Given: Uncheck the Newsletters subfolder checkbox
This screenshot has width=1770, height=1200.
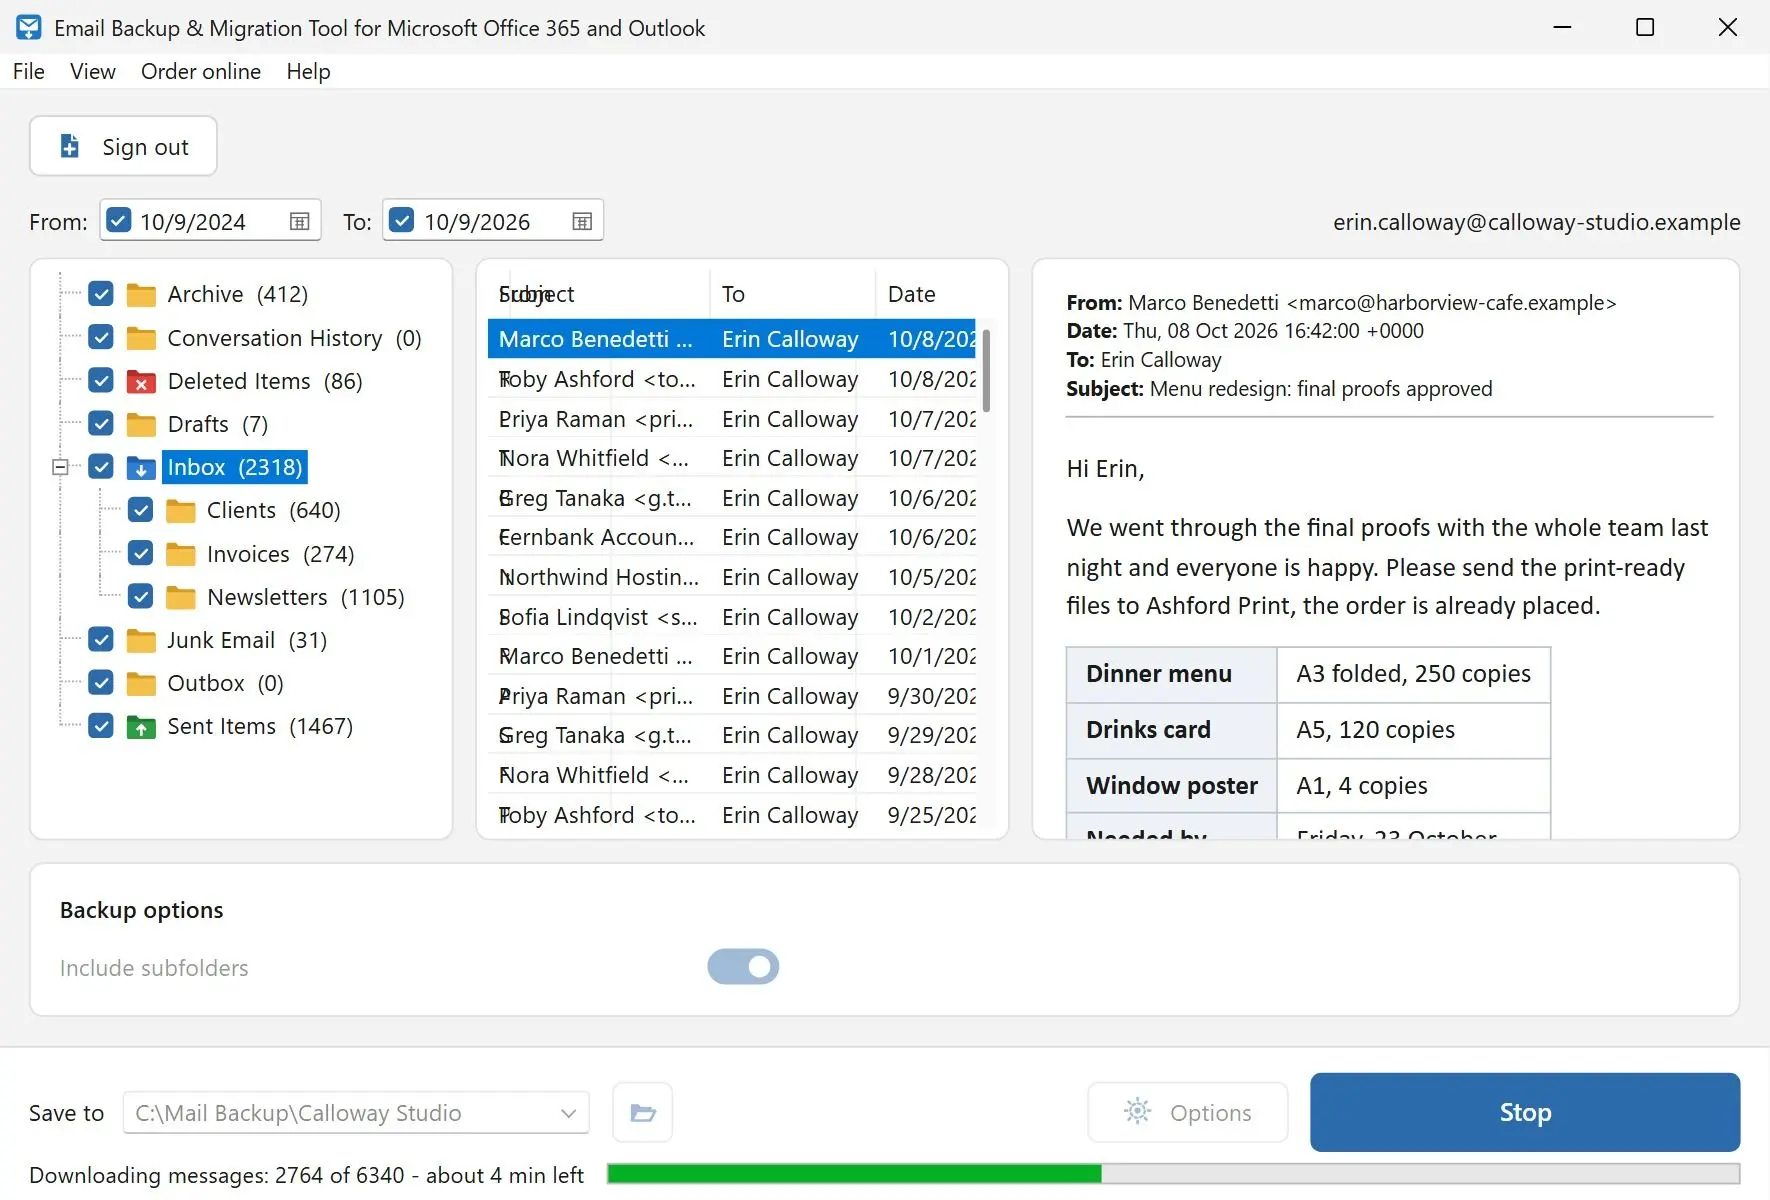Looking at the screenshot, I should [141, 596].
